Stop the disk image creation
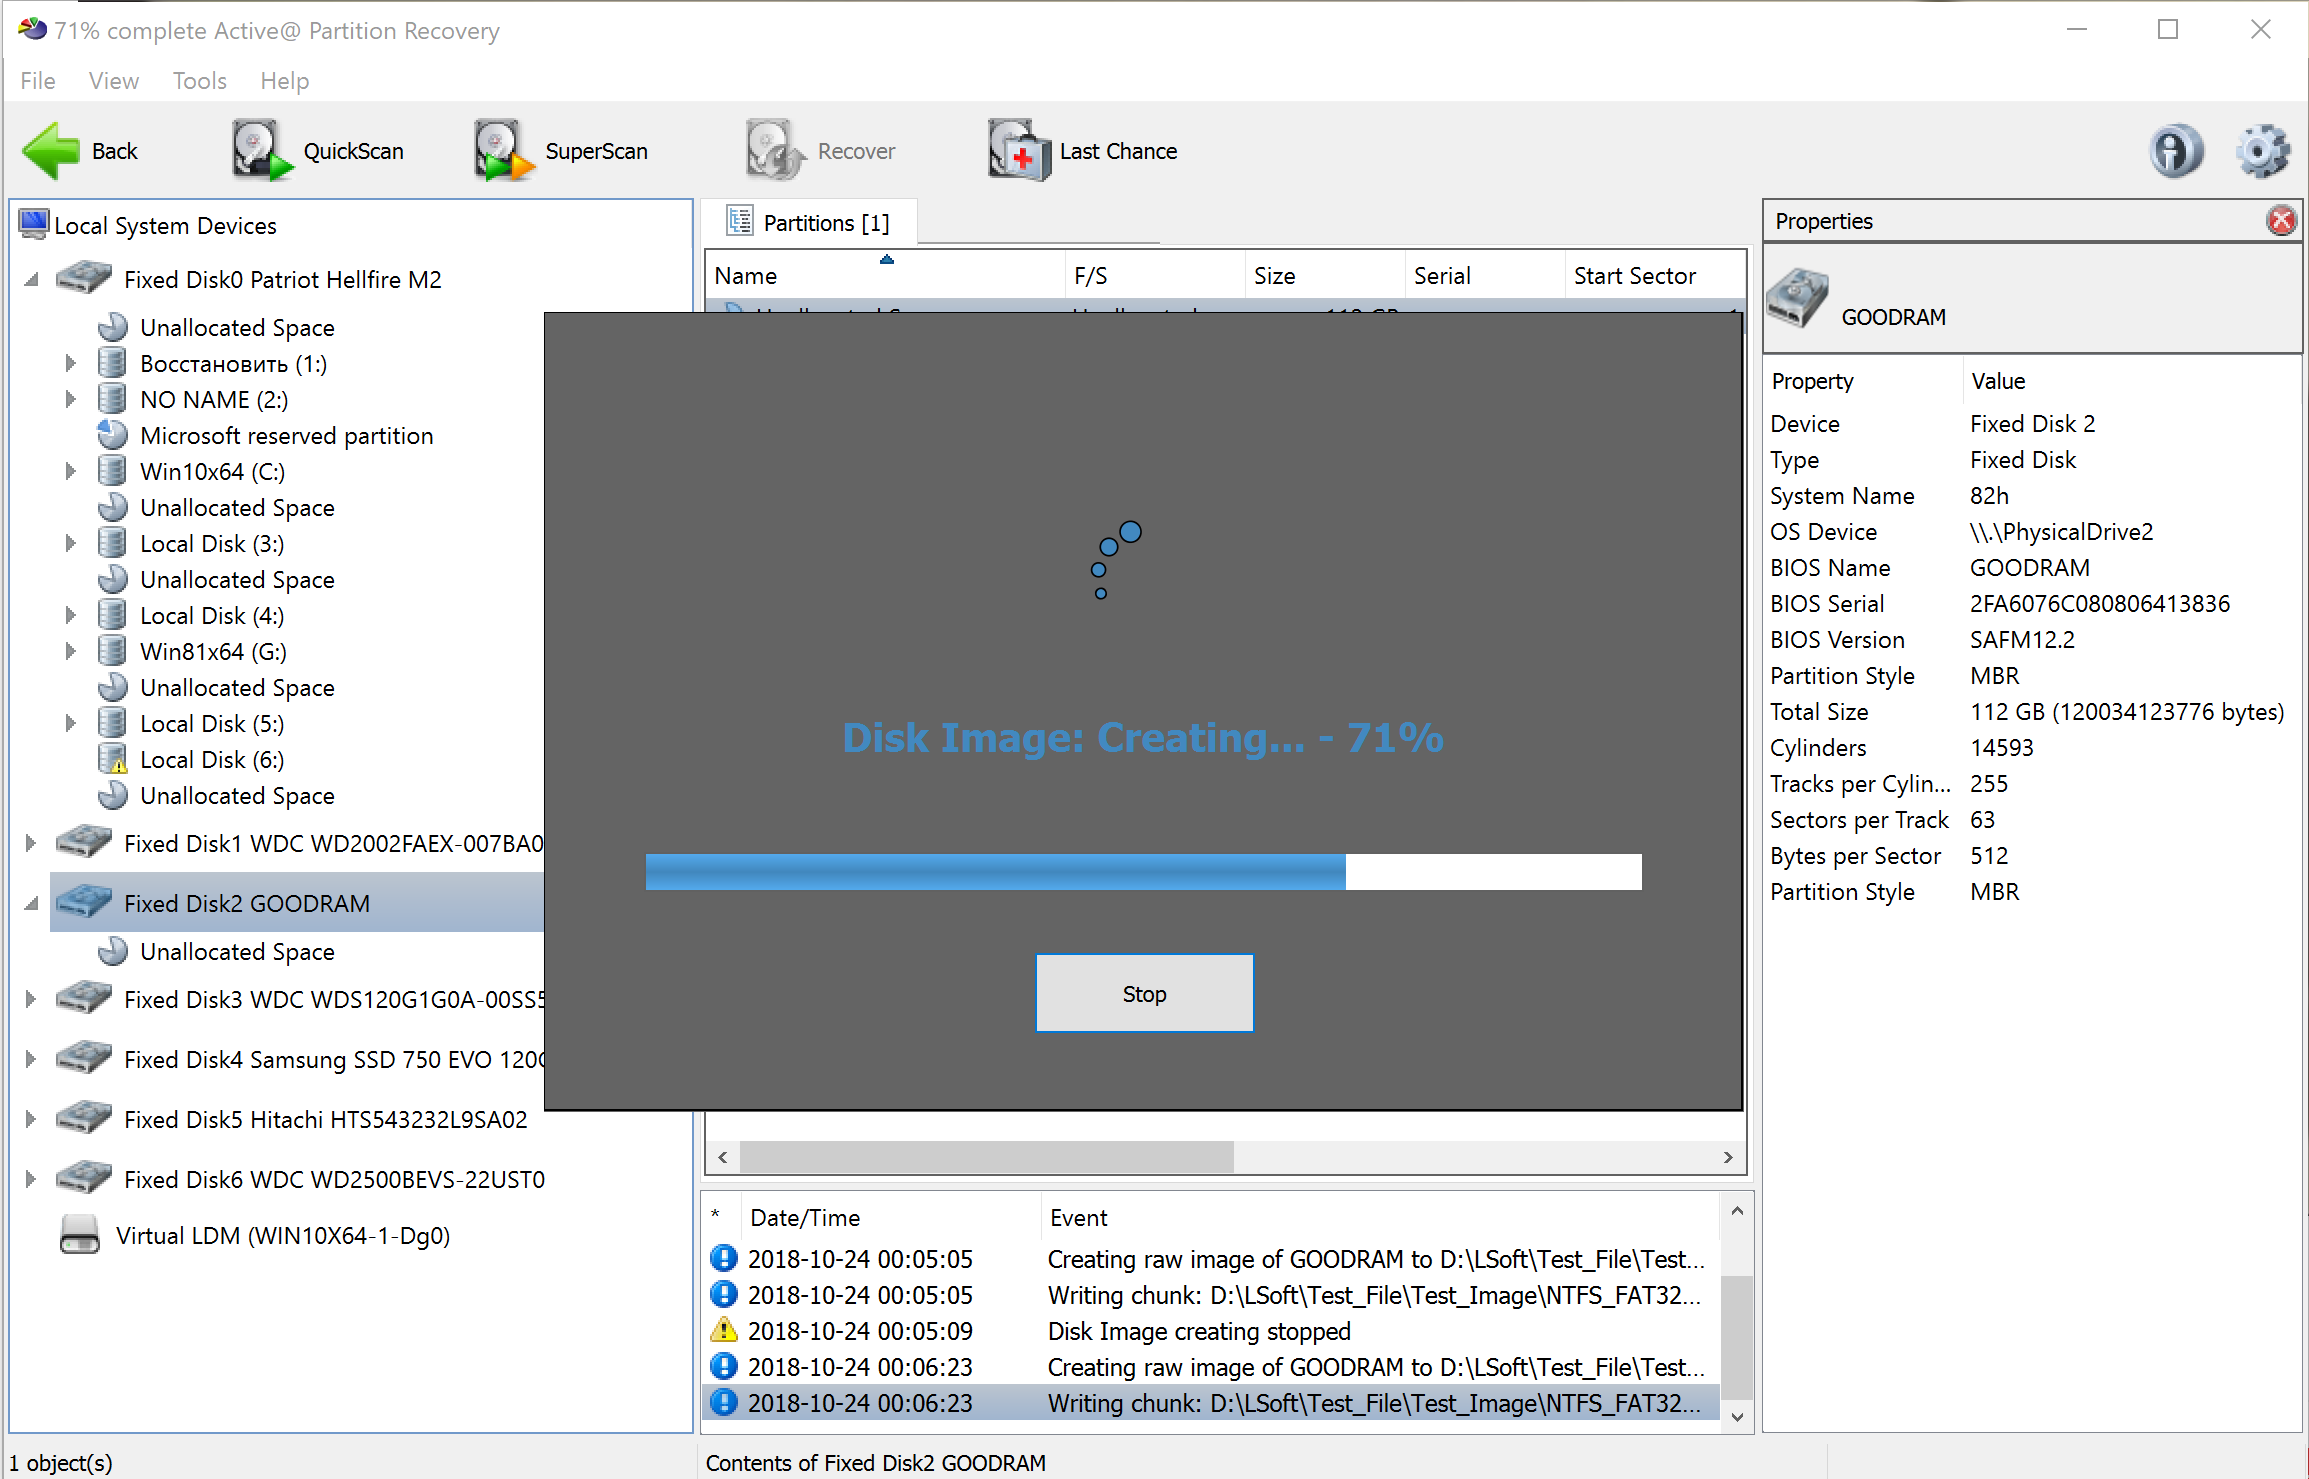Viewport: 2309px width, 1479px height. pyautogui.click(x=1144, y=993)
